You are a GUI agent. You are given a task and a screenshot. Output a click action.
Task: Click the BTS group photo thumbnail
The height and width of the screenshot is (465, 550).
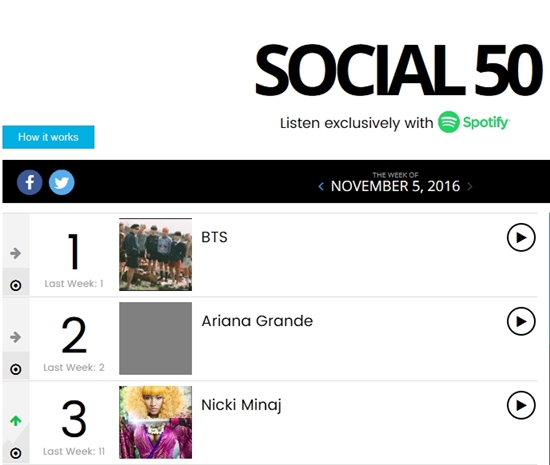click(155, 254)
